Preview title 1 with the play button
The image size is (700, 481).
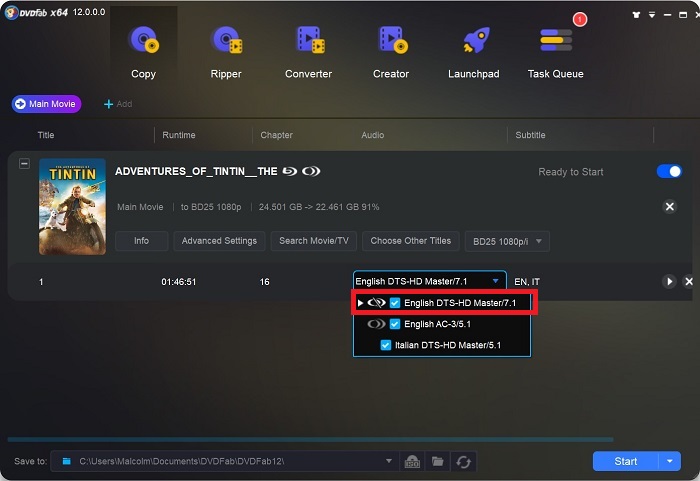coord(669,281)
